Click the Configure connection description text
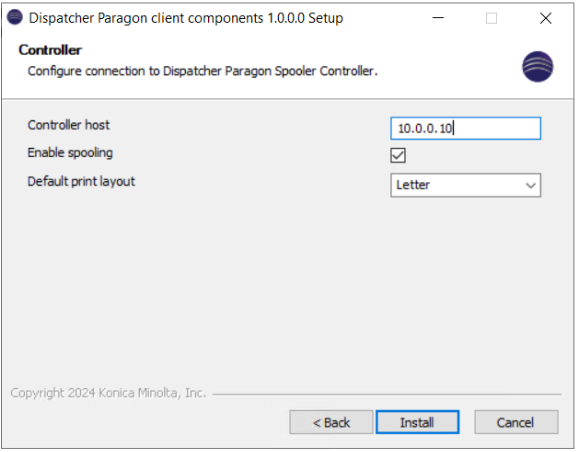576x452 pixels. pos(203,71)
